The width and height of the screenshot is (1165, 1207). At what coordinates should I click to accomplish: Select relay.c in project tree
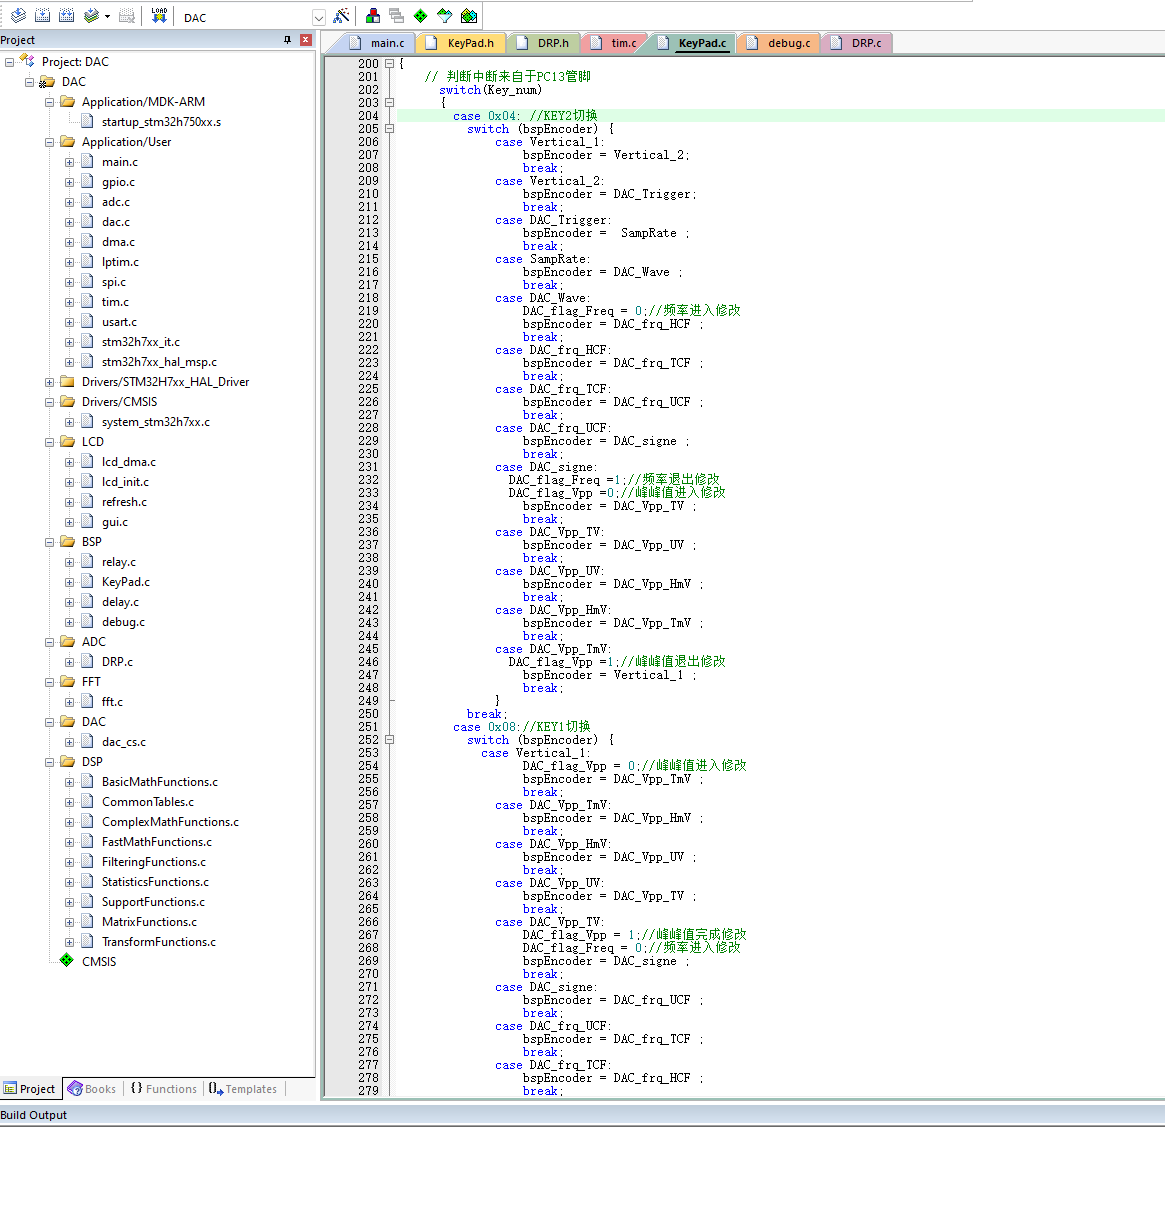(119, 562)
